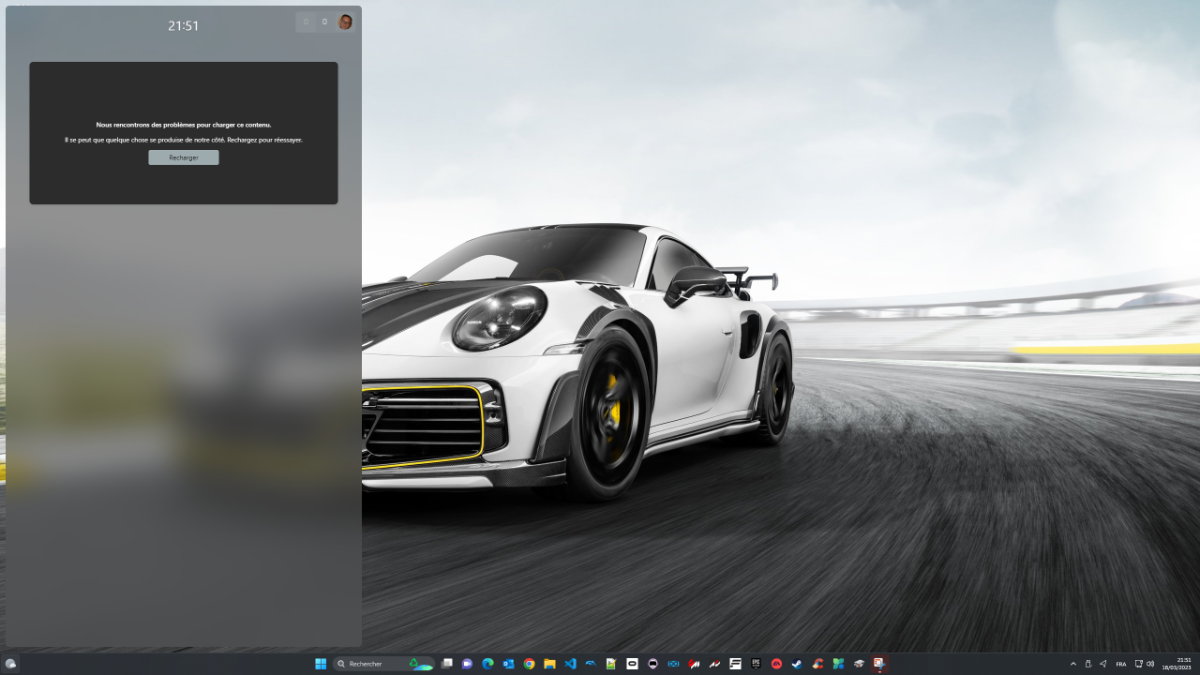Click the 'Il se peut que quelque chose' message line
This screenshot has height=675, width=1200.
pyautogui.click(x=183, y=140)
